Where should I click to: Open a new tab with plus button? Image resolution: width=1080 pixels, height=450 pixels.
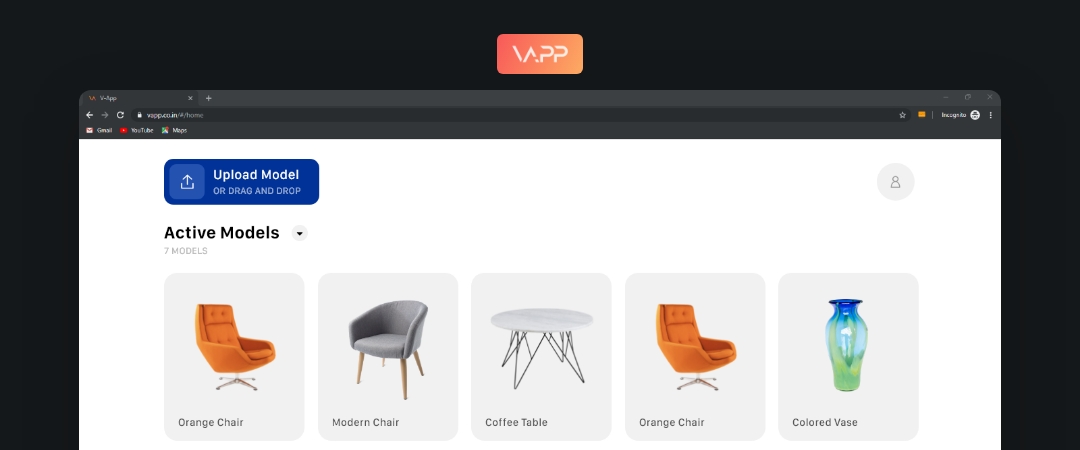pyautogui.click(x=209, y=98)
